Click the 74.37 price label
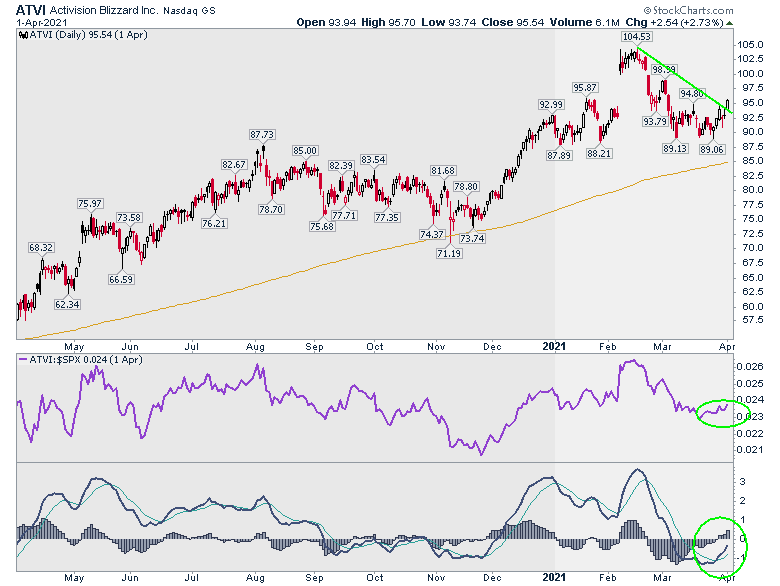 431,235
